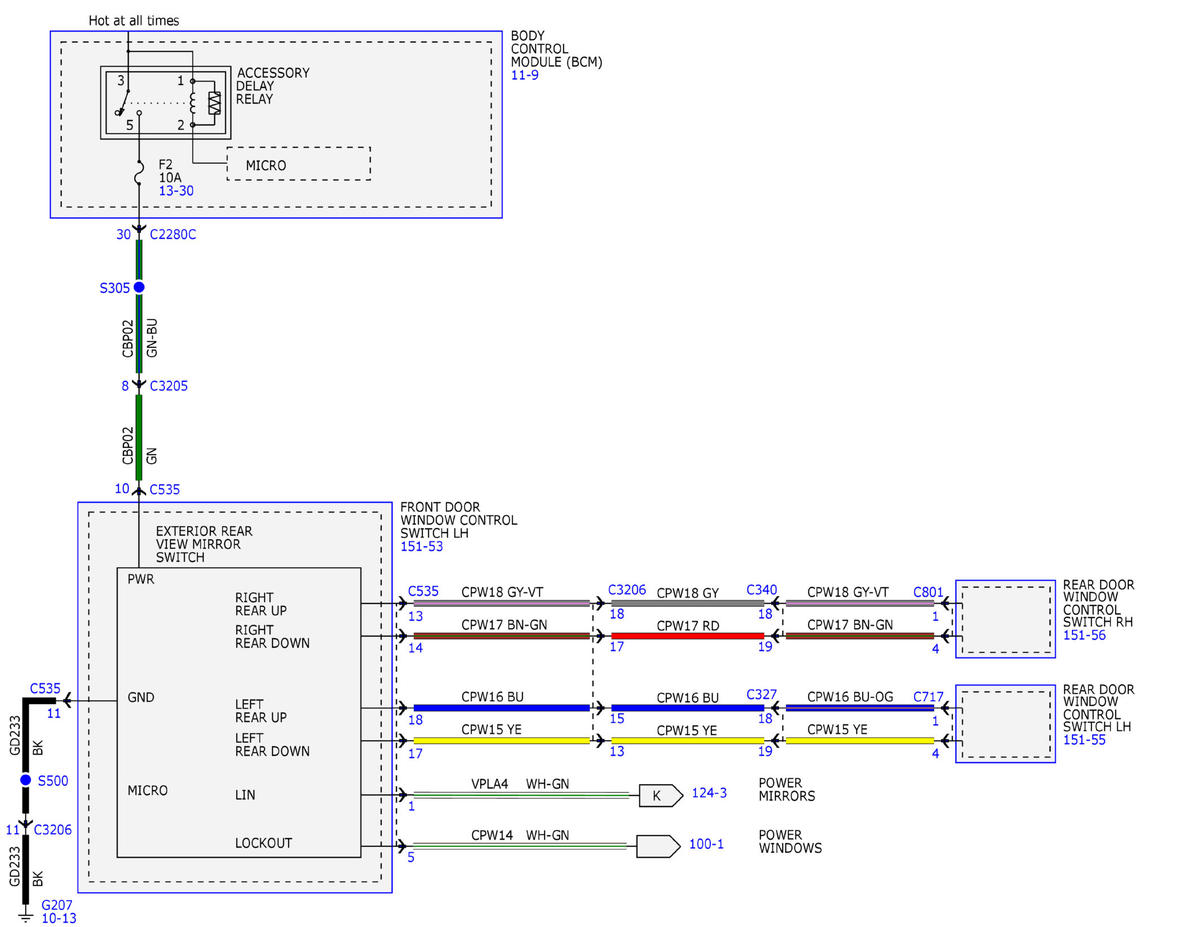Jump to page 124-3 Power Mirrors
This screenshot has height=927, width=1200.
[710, 794]
